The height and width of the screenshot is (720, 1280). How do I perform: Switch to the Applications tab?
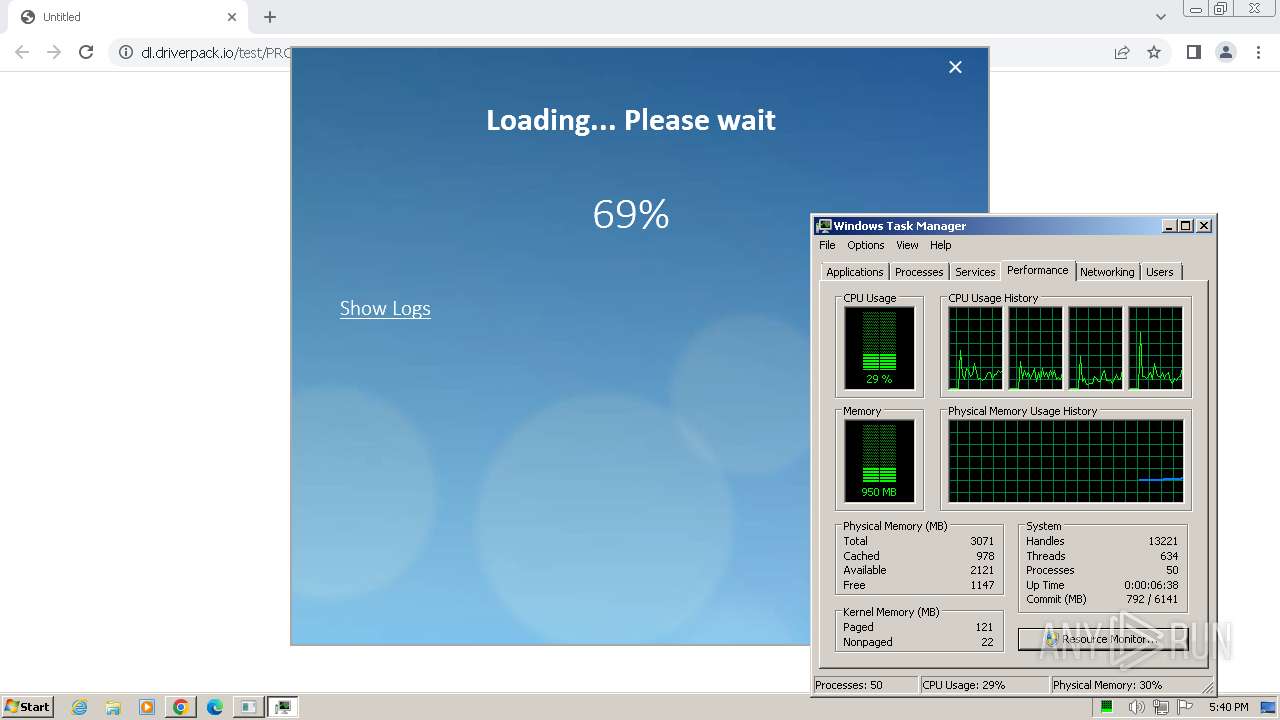[855, 272]
